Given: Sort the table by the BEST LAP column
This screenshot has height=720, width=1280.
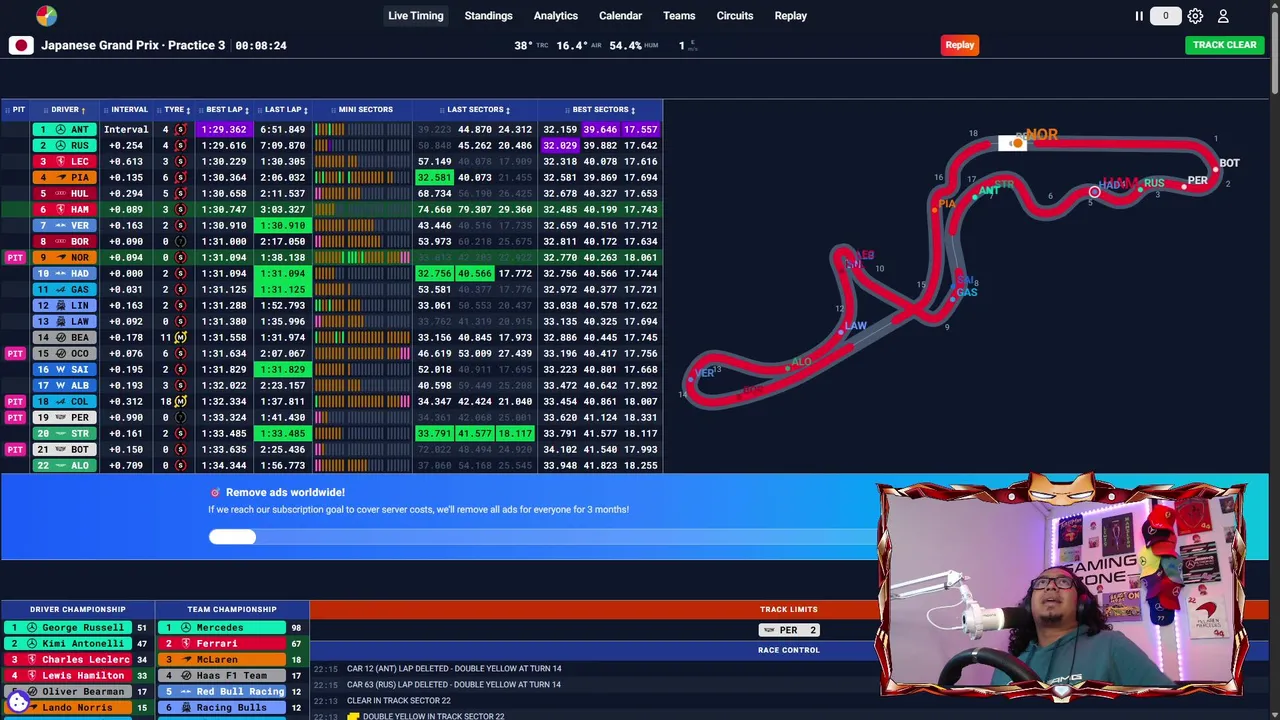Looking at the screenshot, I should click(x=226, y=109).
